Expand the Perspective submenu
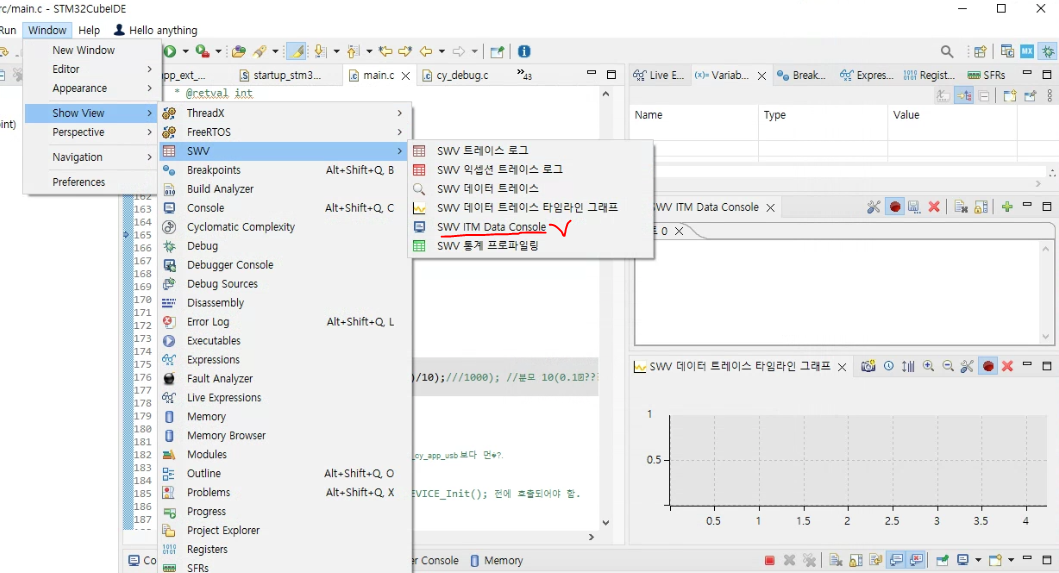 pos(91,132)
